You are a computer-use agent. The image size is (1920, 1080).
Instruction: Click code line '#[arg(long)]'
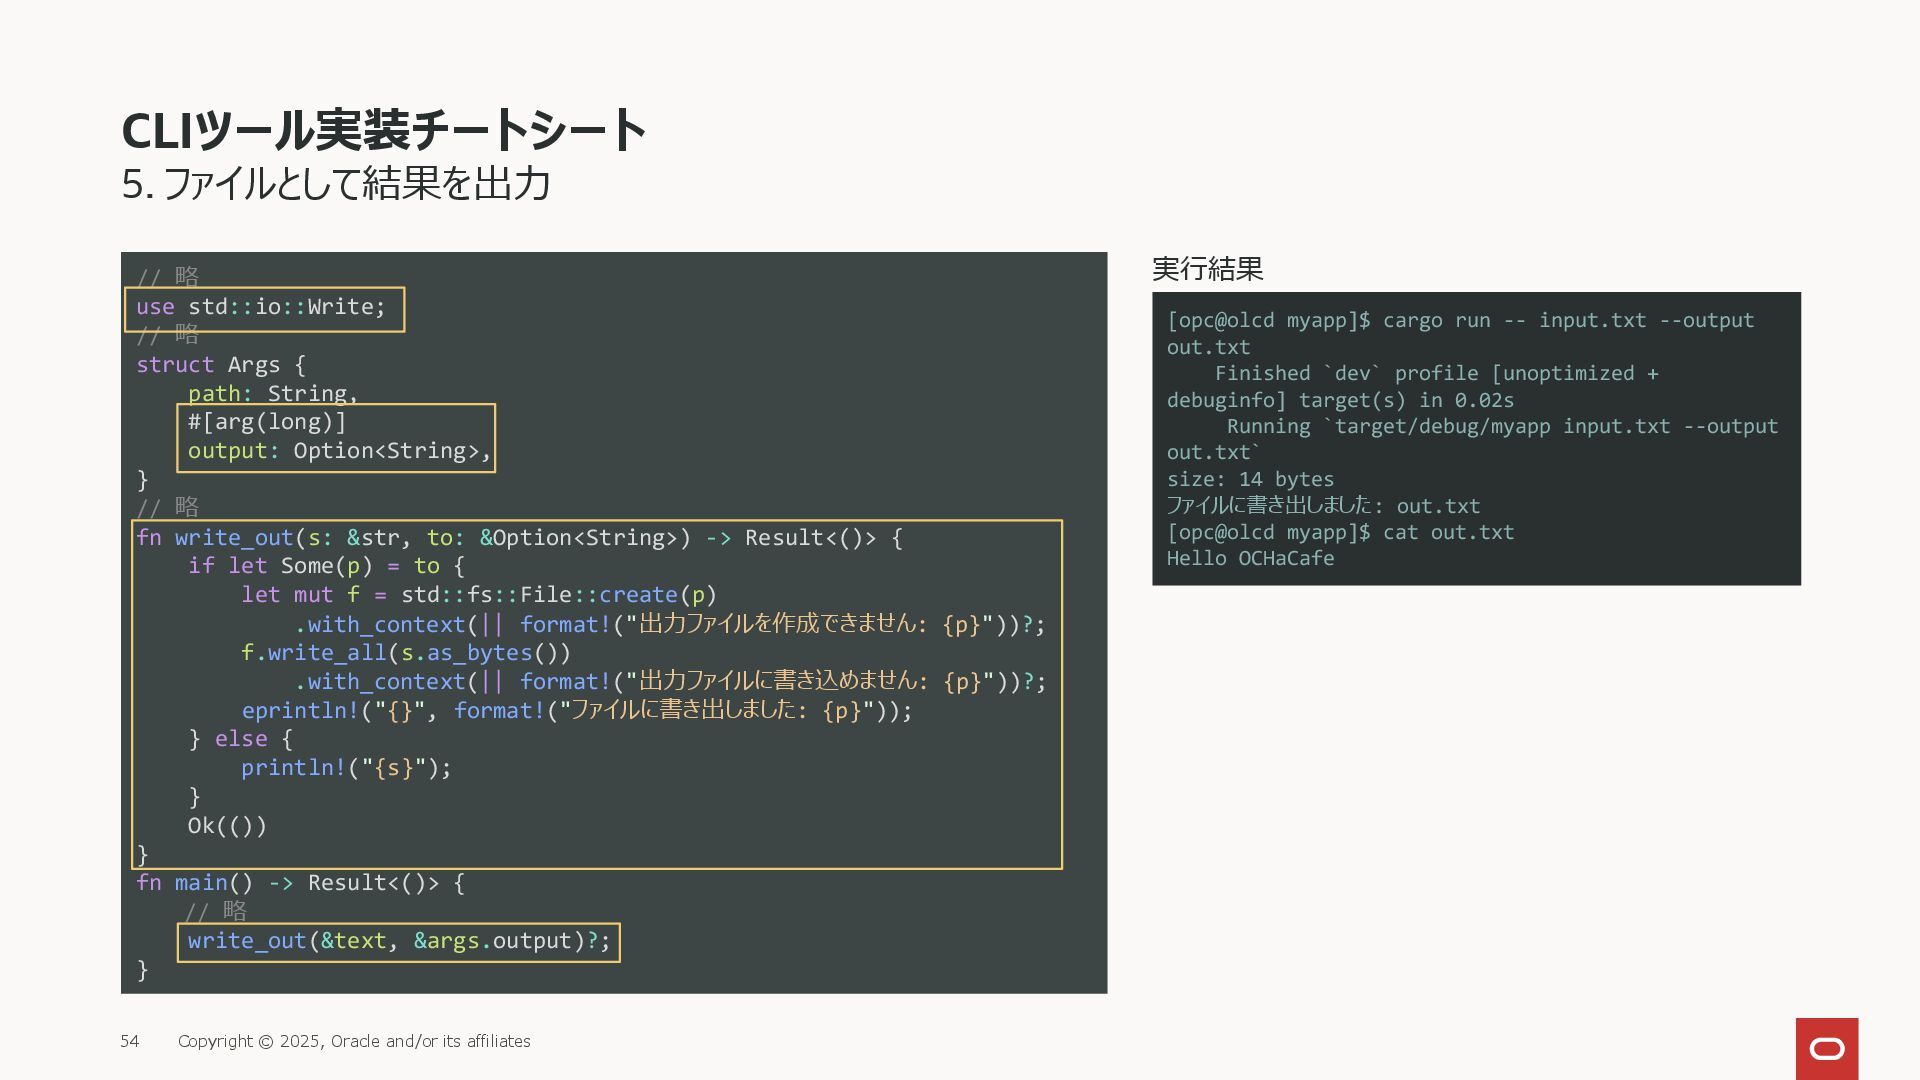tap(267, 422)
